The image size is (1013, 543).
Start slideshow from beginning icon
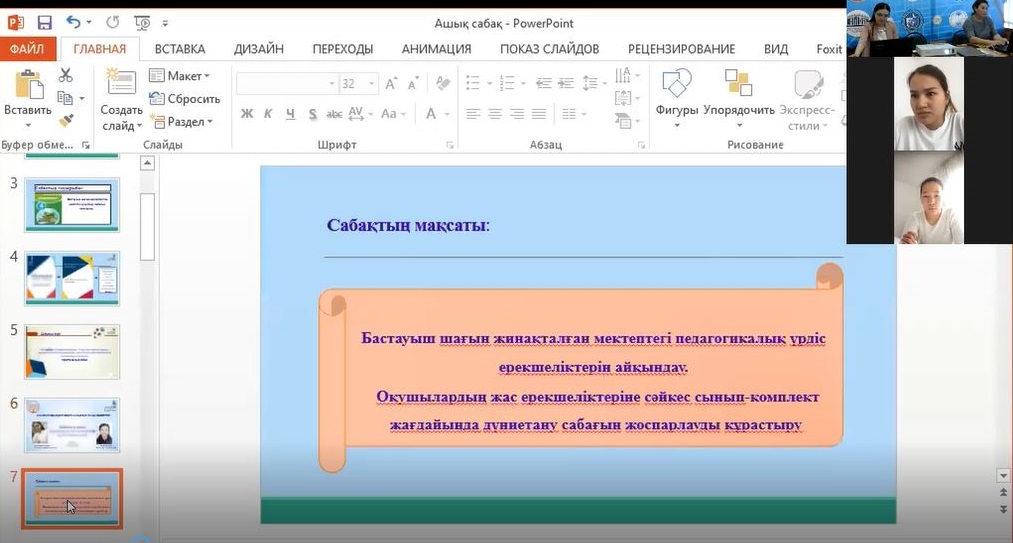coord(142,22)
